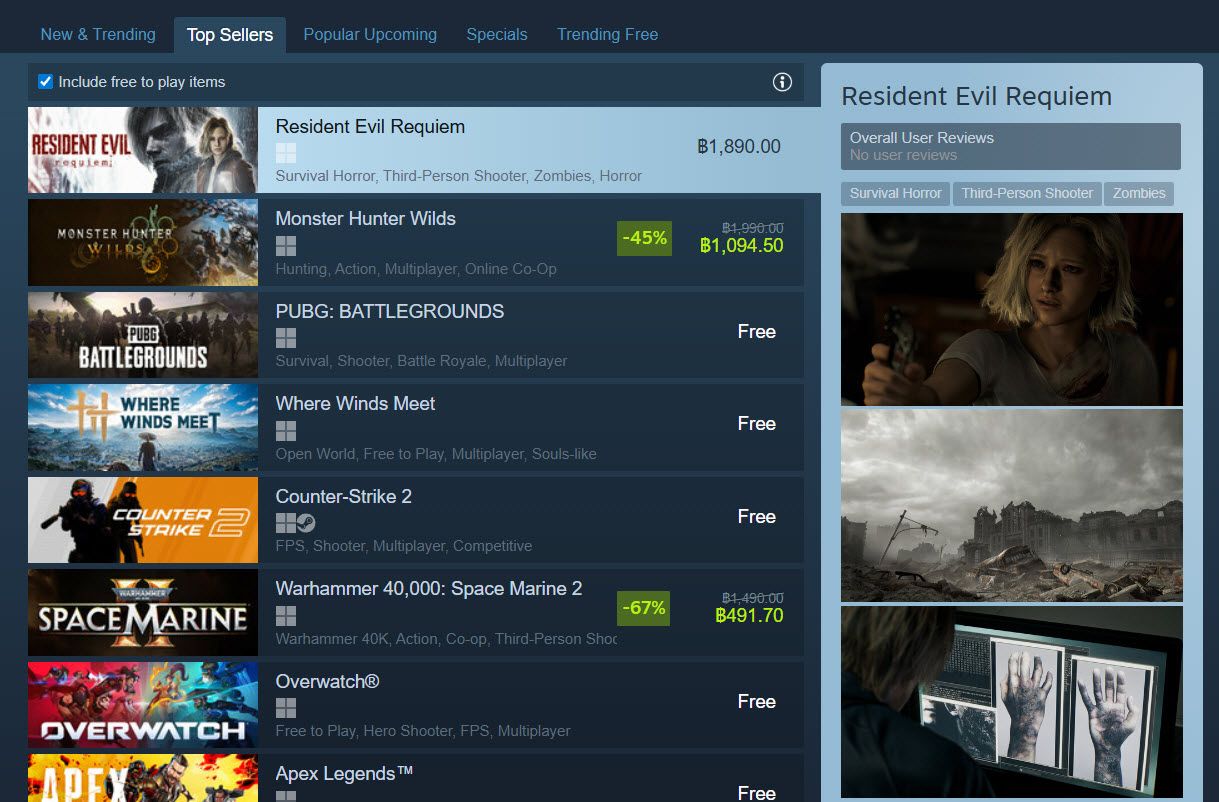Viewport: 1219px width, 802px height.
Task: Click the info icon beside free-to-play filter
Action: [x=782, y=82]
